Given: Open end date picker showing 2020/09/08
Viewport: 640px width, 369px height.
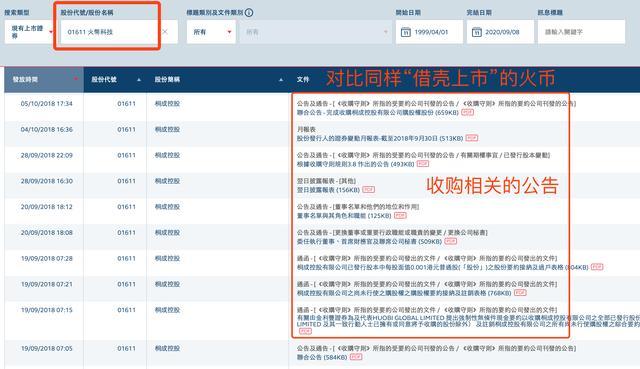Looking at the screenshot, I should tap(500, 32).
